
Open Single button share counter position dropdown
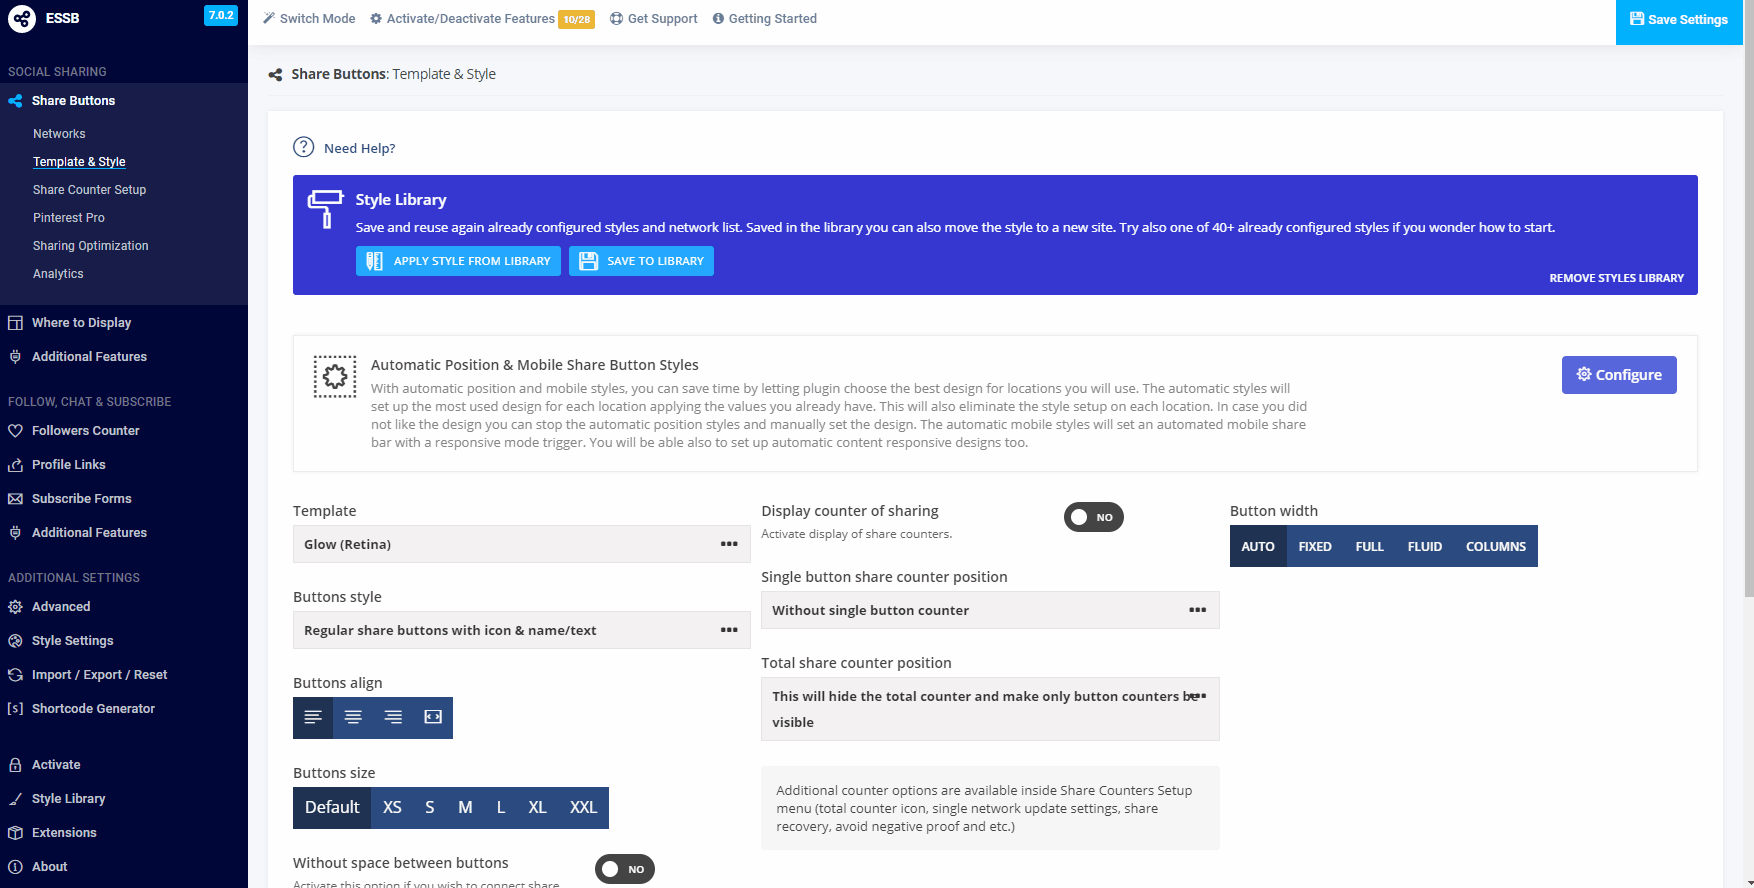989,610
